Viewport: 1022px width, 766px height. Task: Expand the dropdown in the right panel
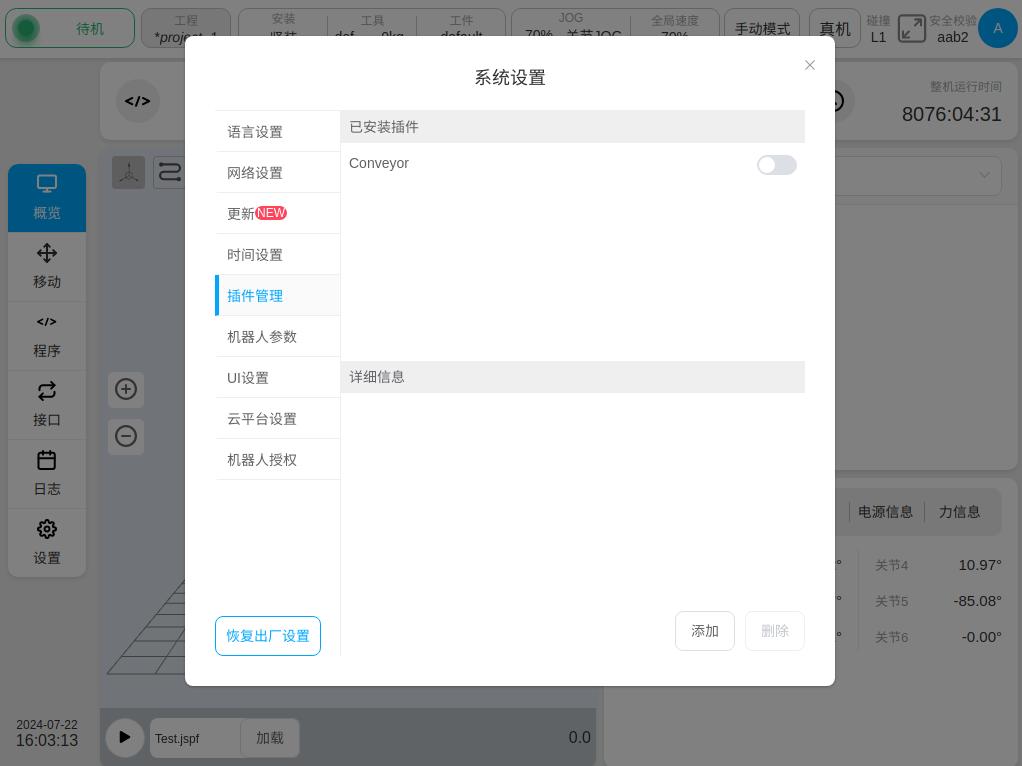[x=983, y=176]
